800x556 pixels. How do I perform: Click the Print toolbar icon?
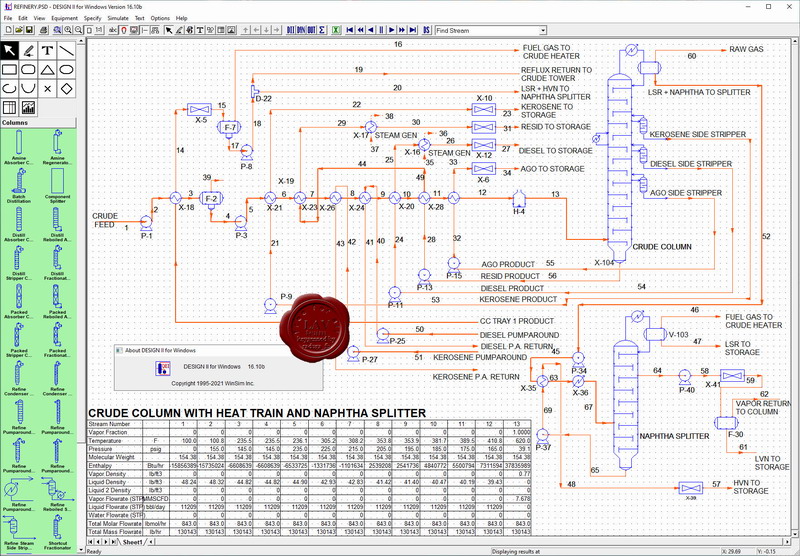pyautogui.click(x=44, y=30)
